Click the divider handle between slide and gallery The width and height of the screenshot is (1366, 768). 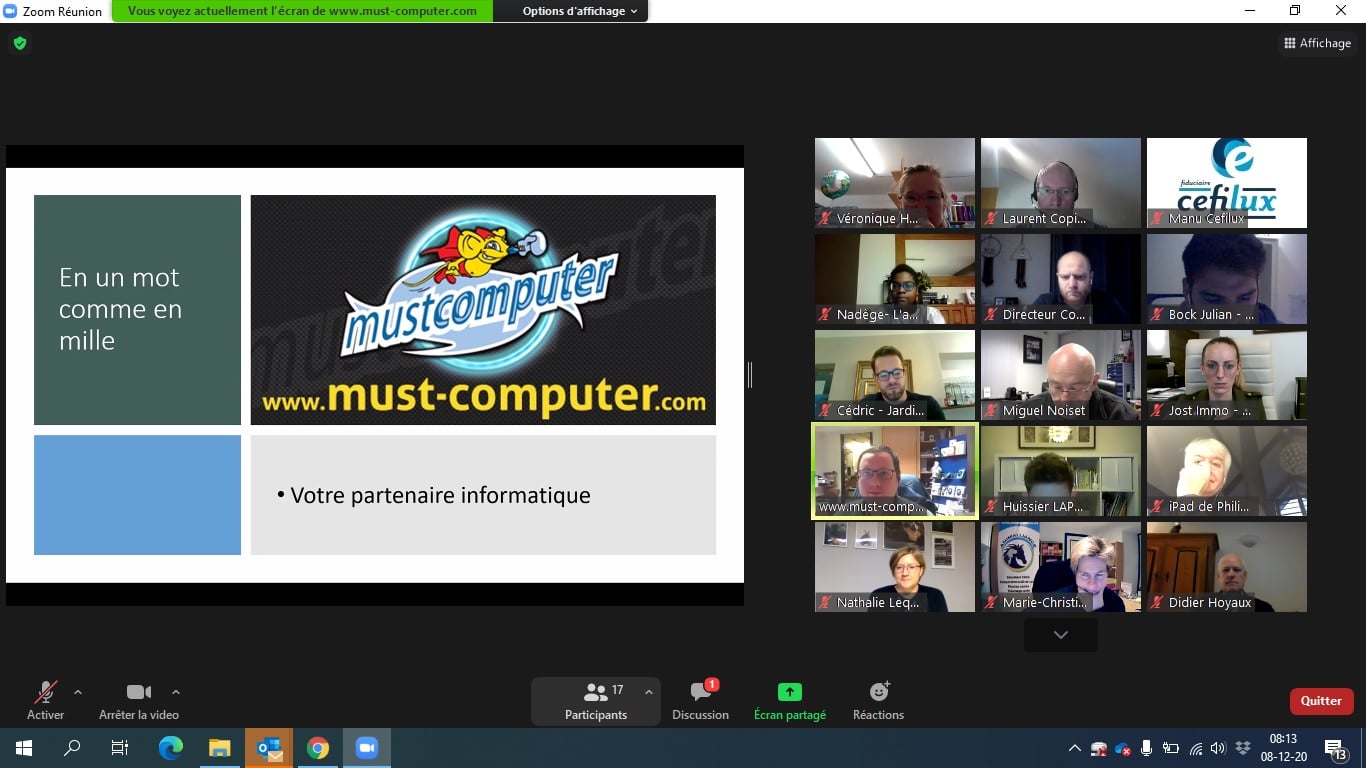(x=750, y=375)
